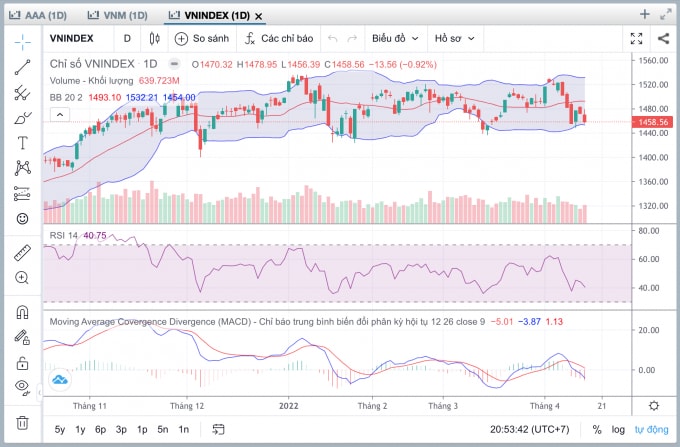Expand the chart panel with arrows icon
680x447 pixels.
tap(666, 14)
